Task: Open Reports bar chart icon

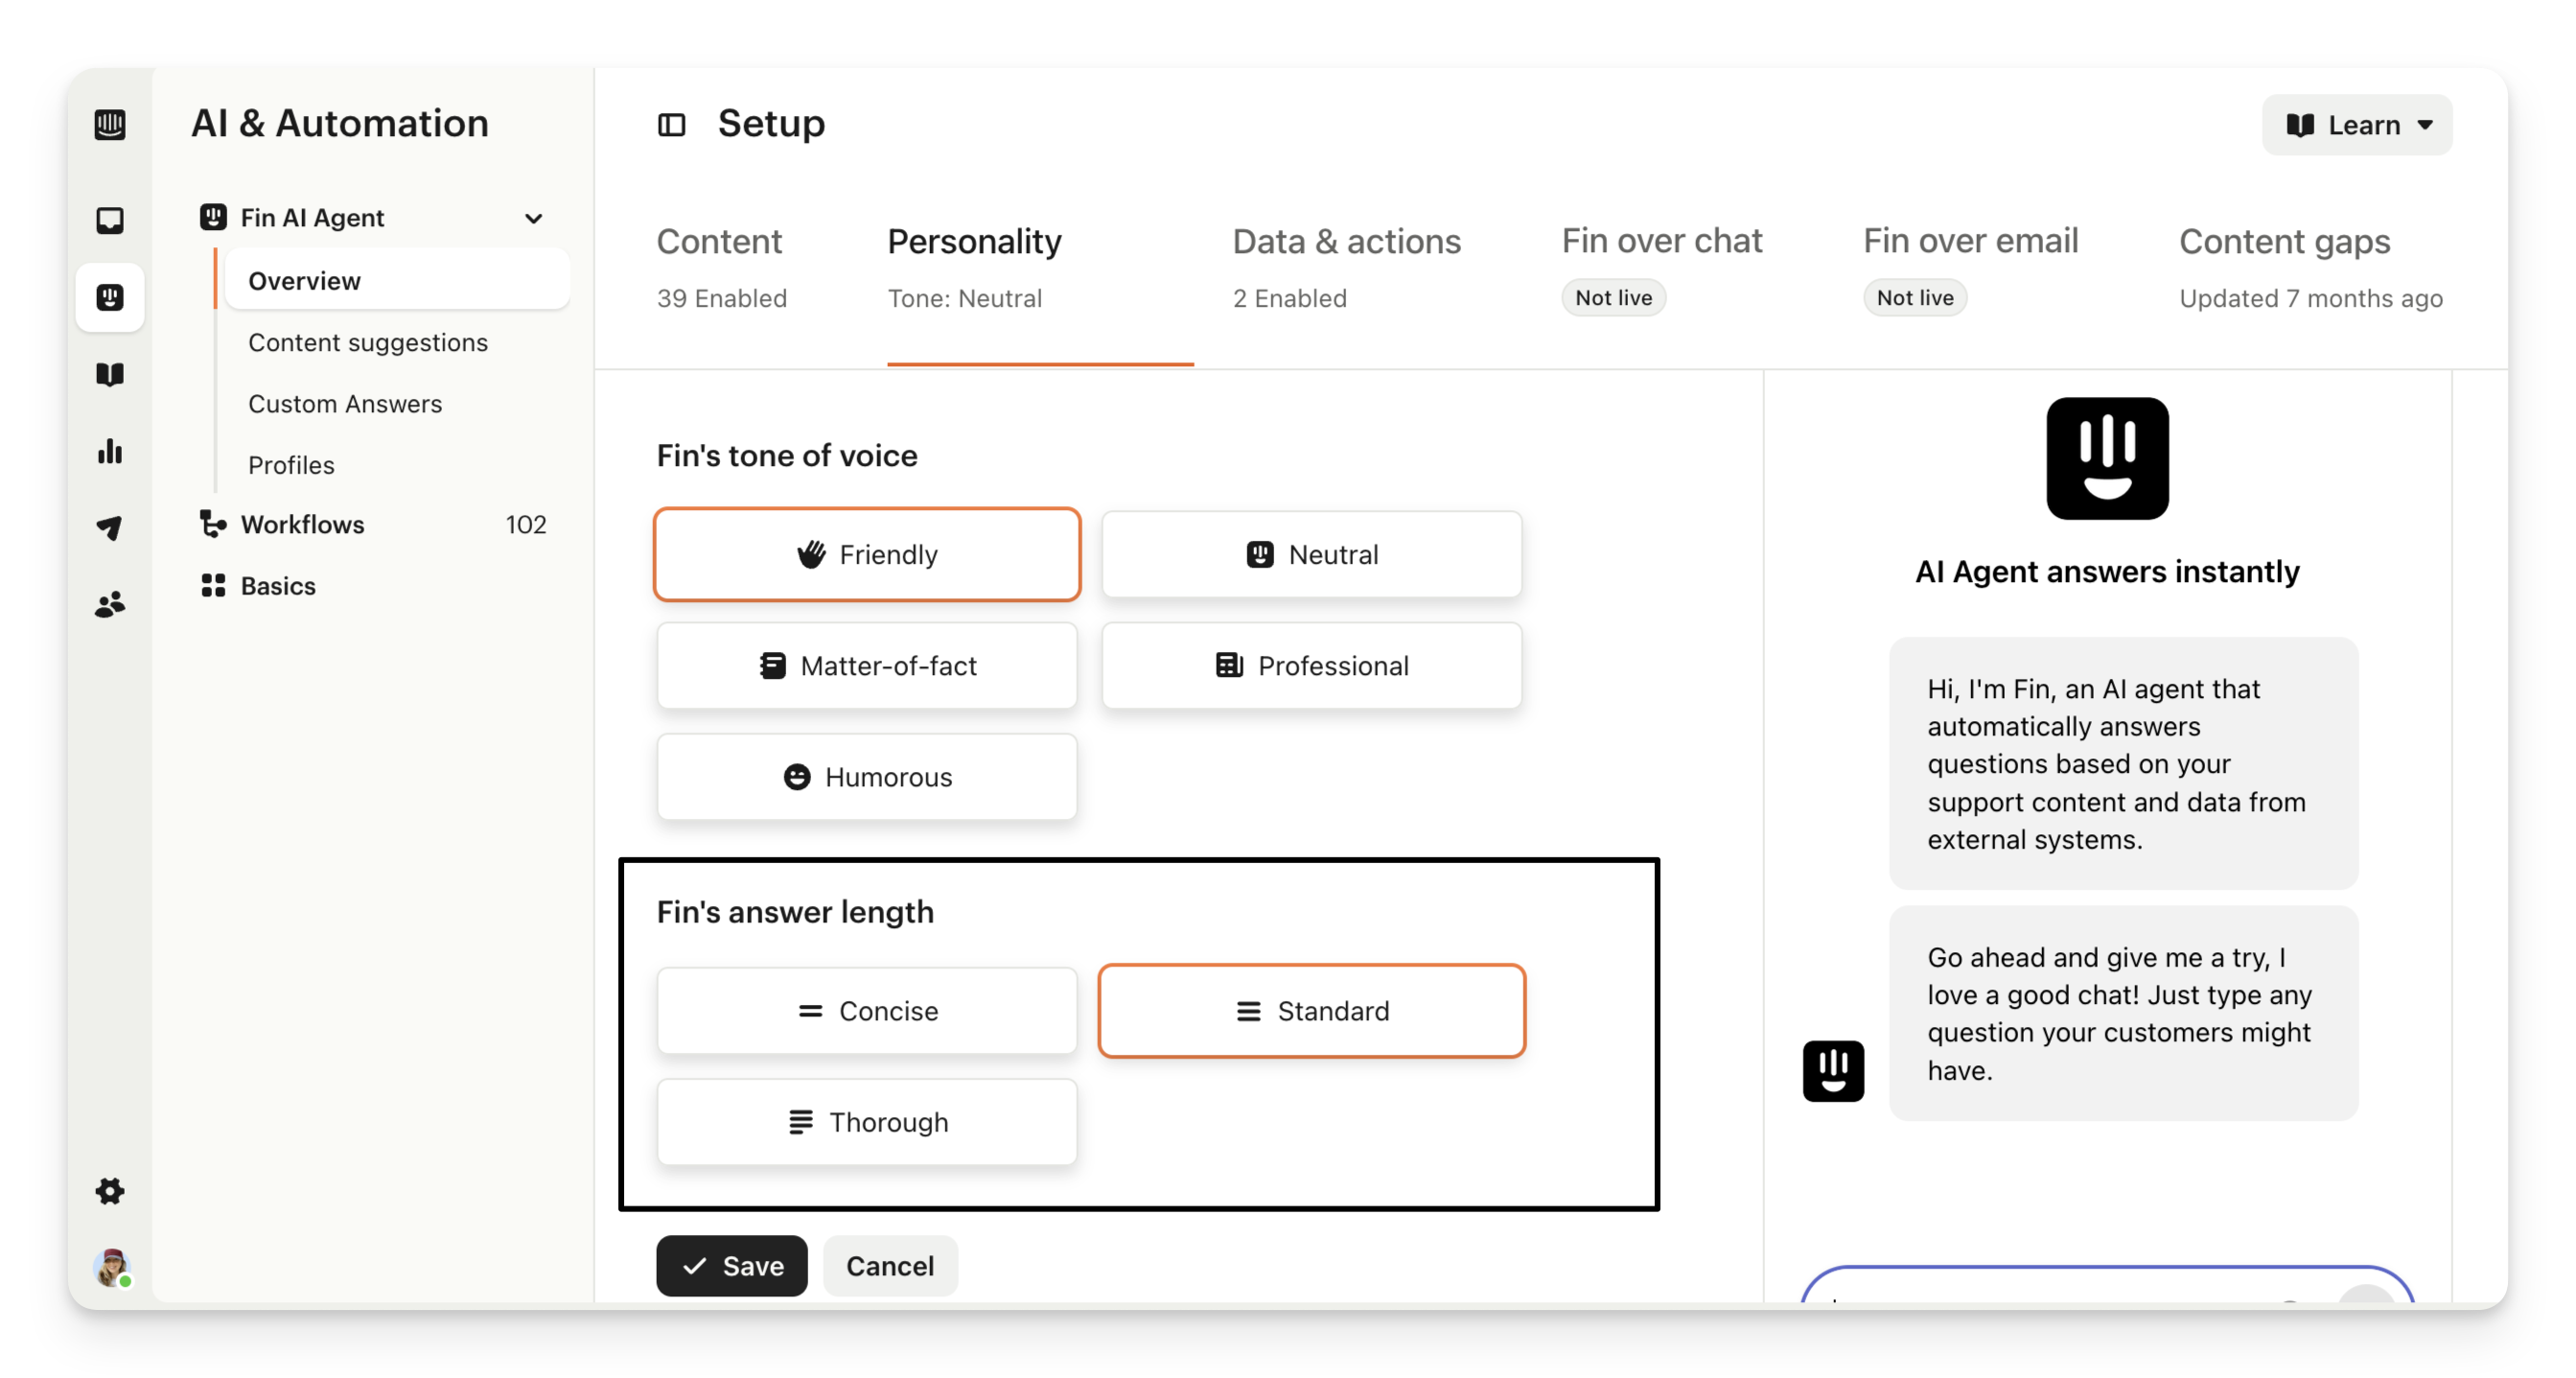Action: pos(110,451)
